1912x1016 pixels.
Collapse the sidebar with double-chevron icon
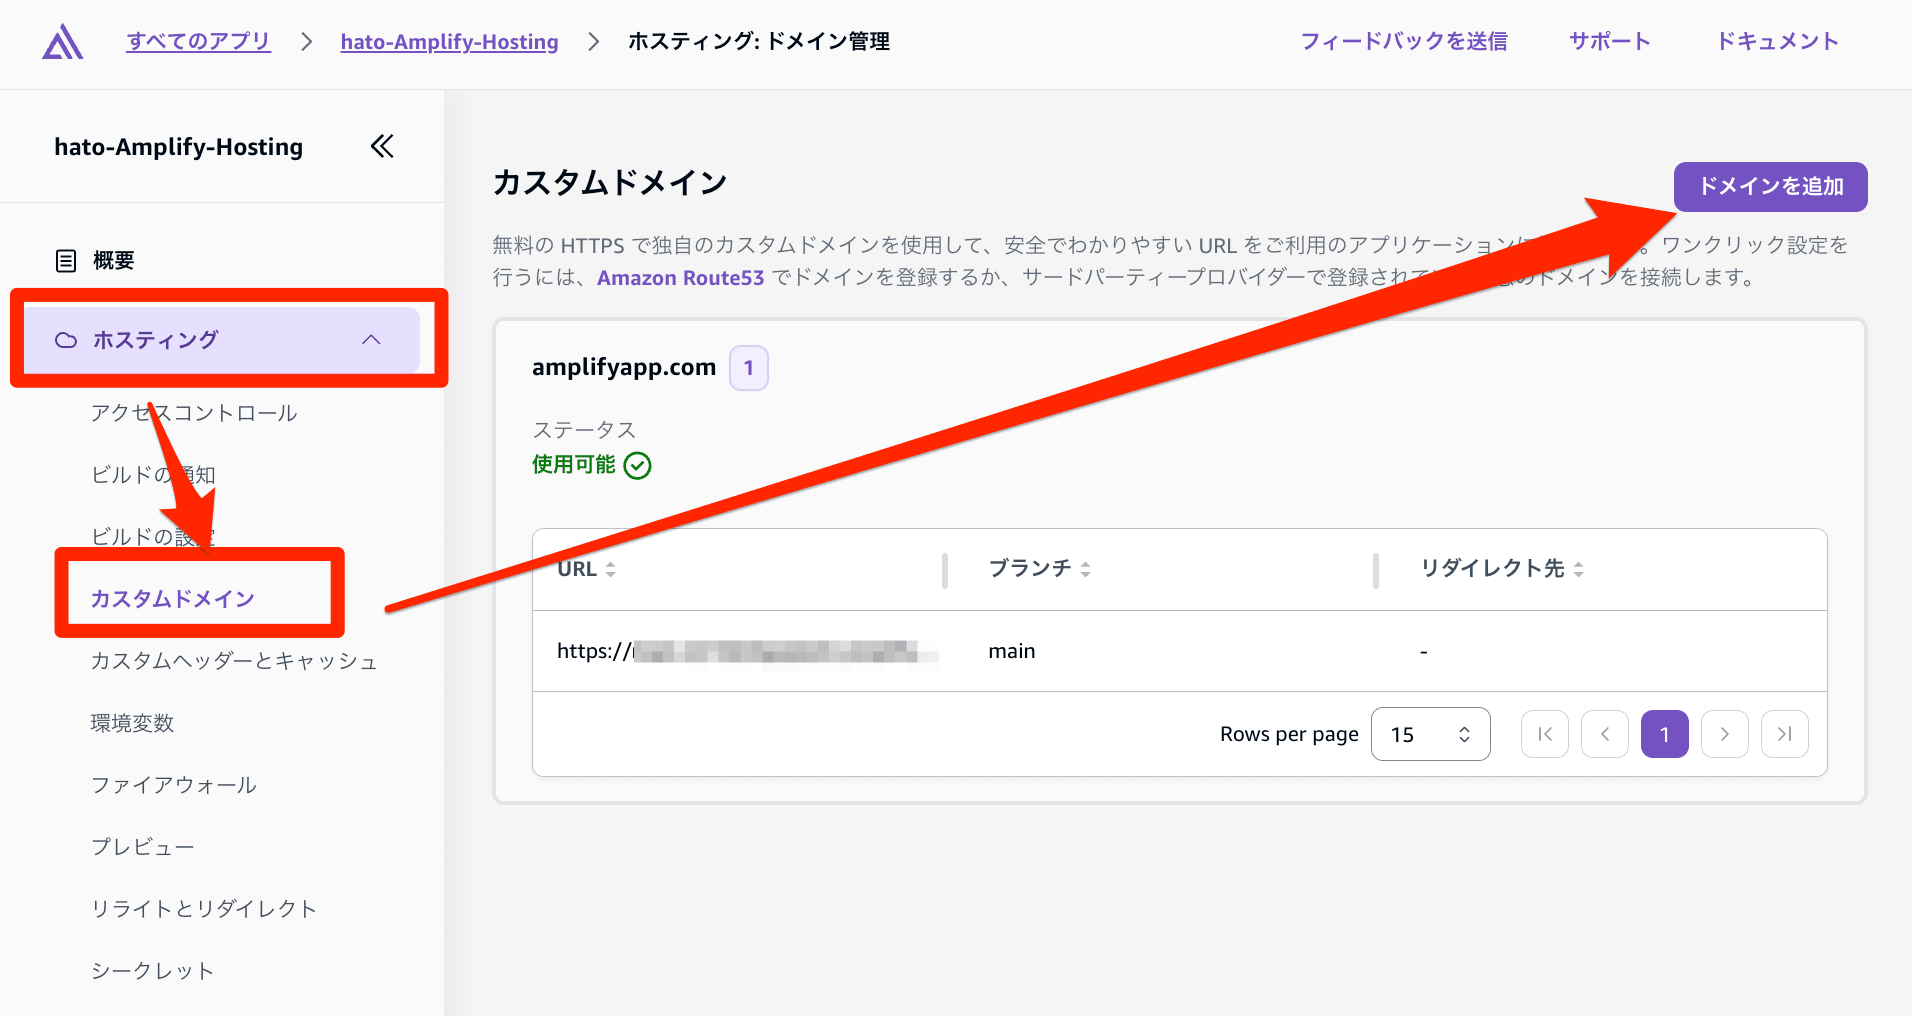click(x=382, y=147)
